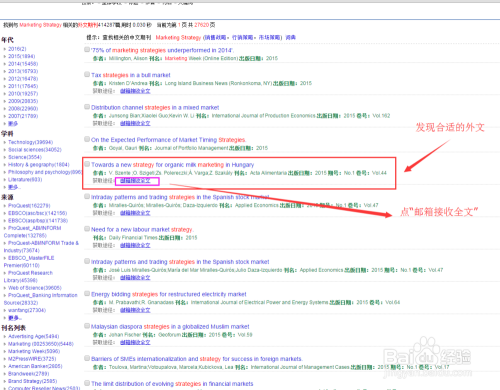Open Malaysian diaspora strategies in globalized Muslim market

click(x=170, y=327)
